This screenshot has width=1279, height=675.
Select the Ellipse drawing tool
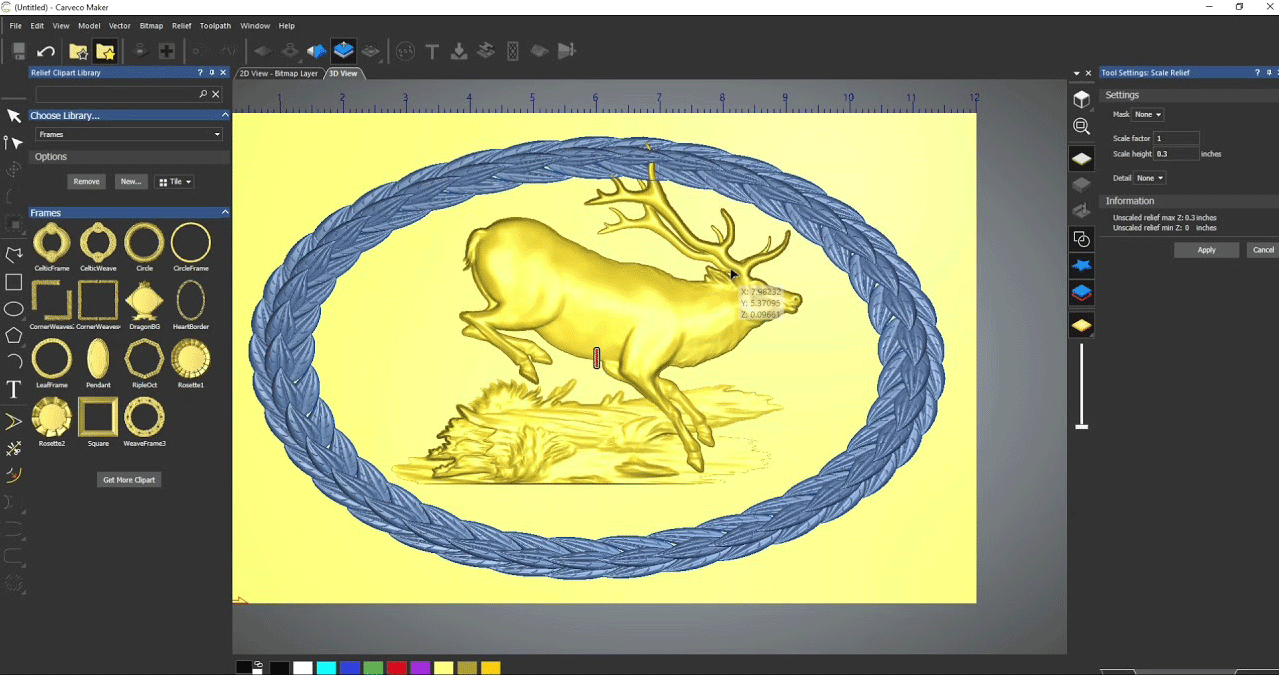(14, 309)
